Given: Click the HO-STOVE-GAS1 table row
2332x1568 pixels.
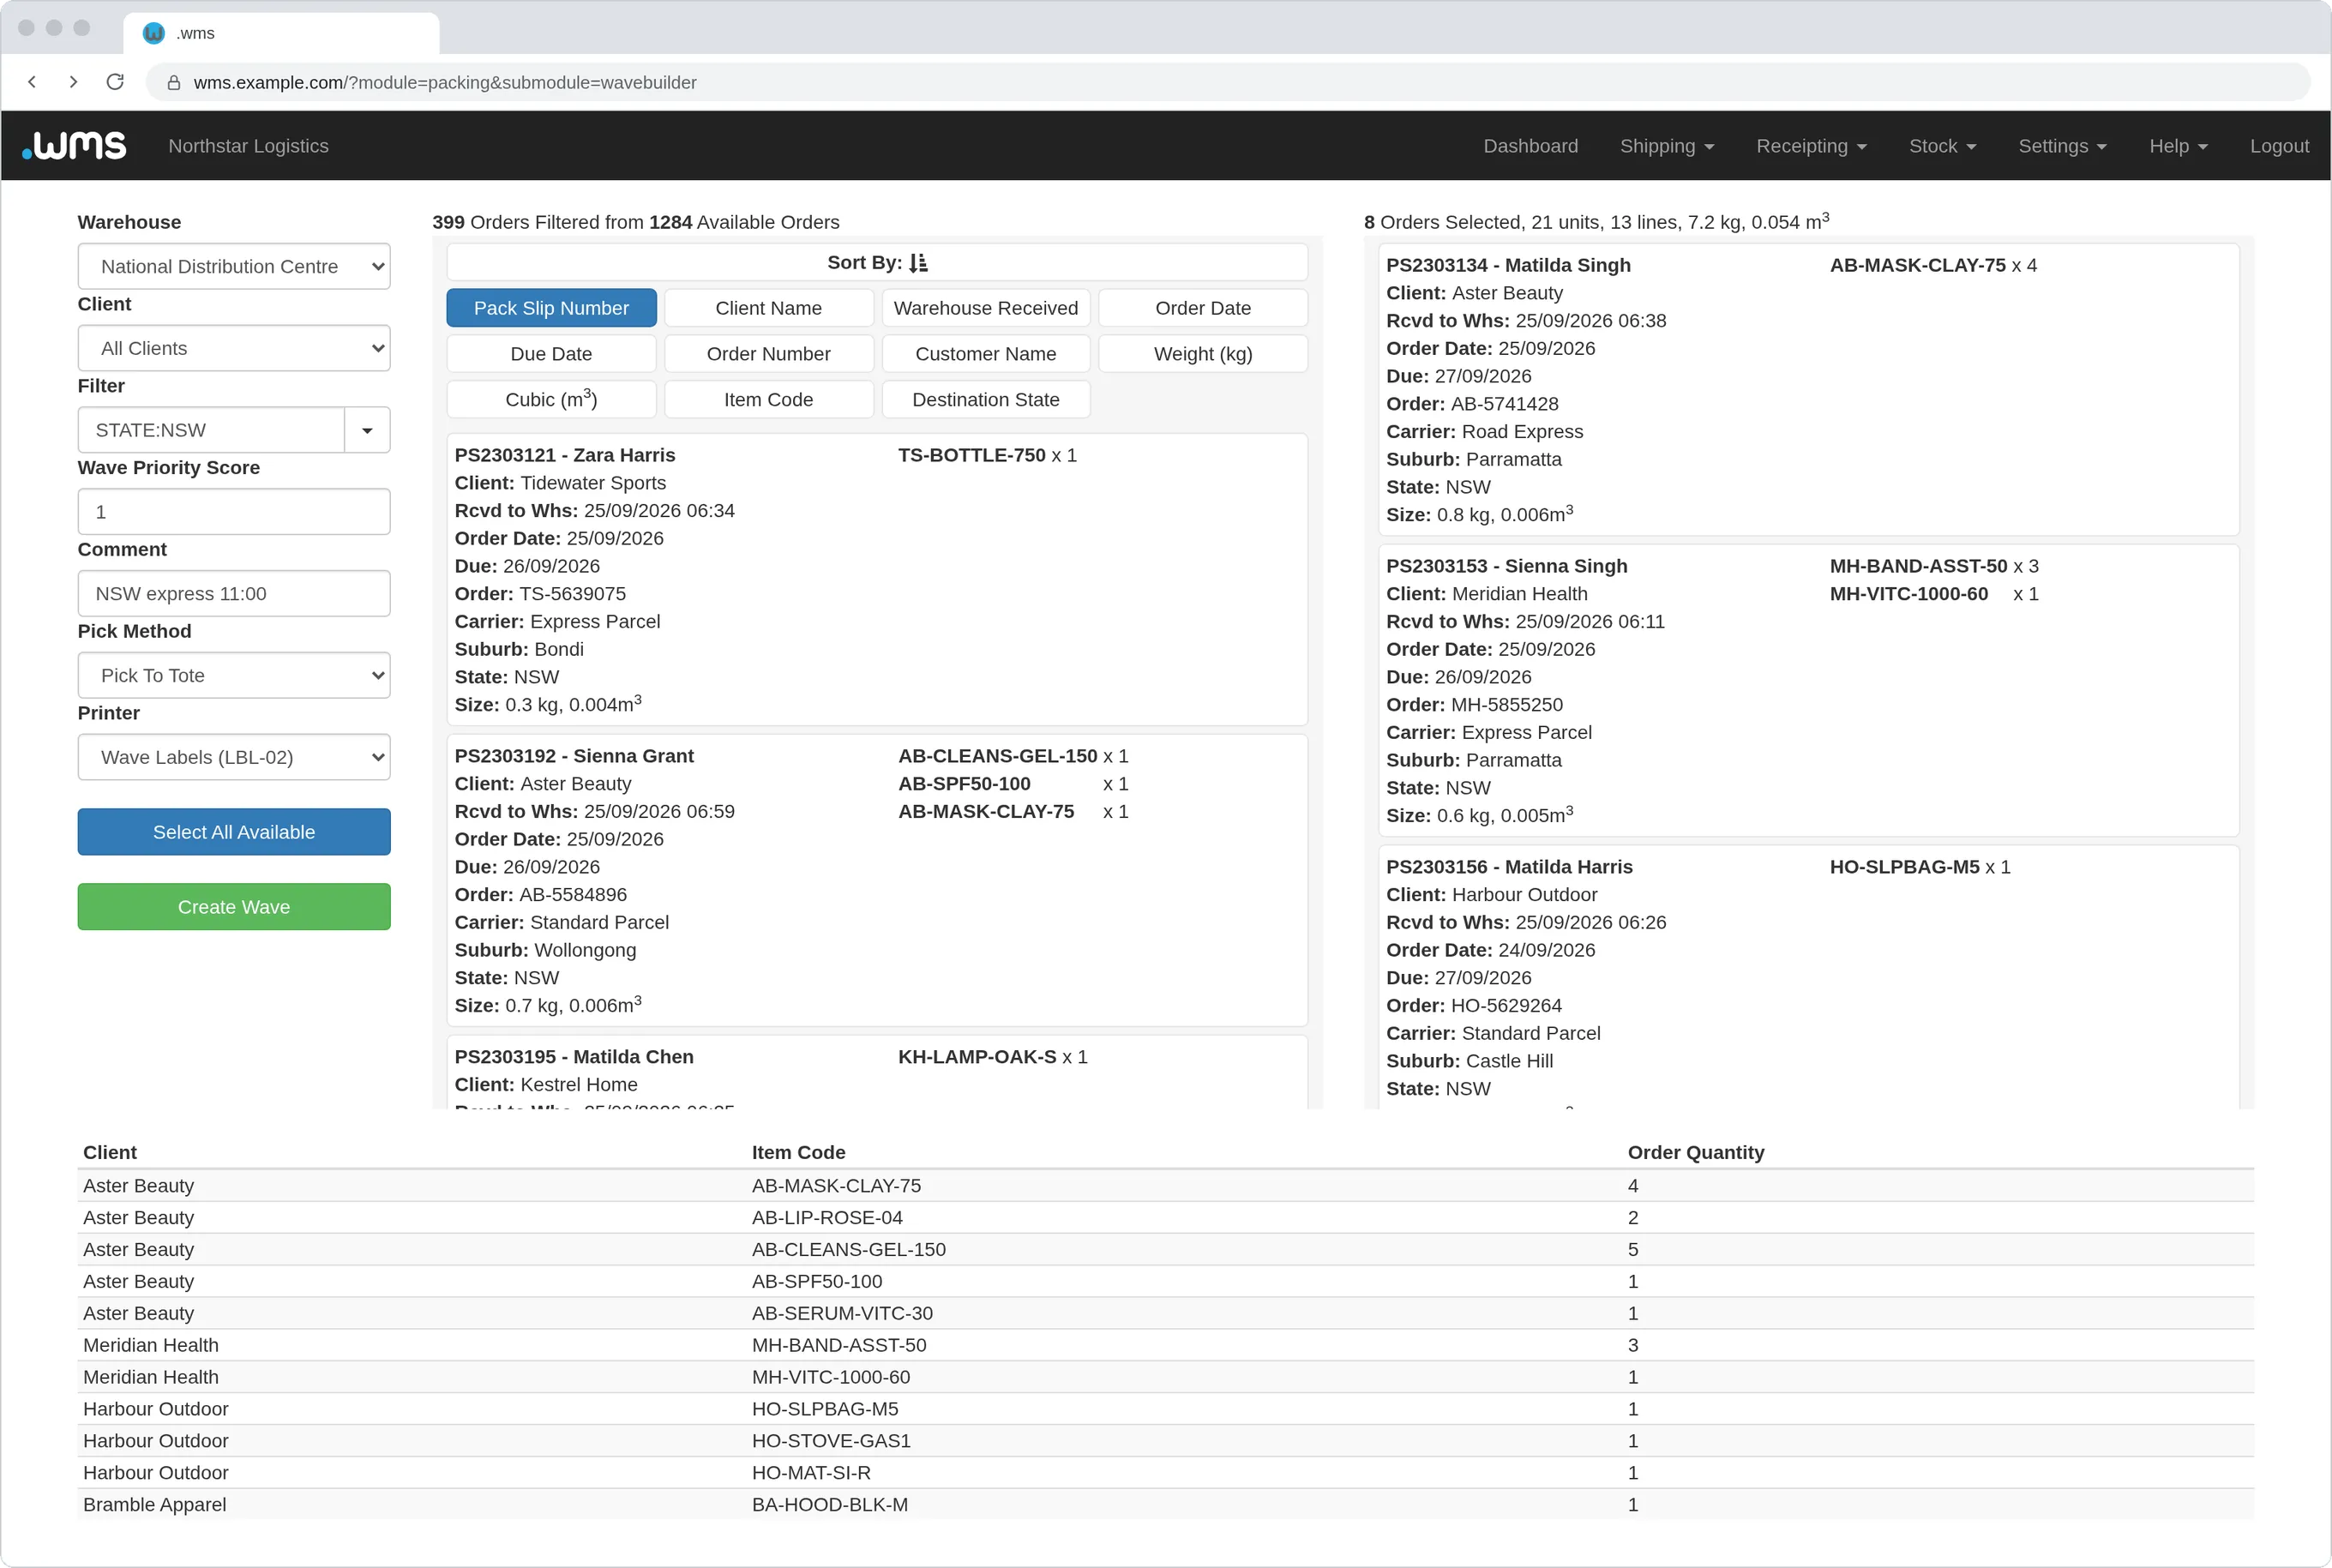Looking at the screenshot, I should [x=1165, y=1441].
